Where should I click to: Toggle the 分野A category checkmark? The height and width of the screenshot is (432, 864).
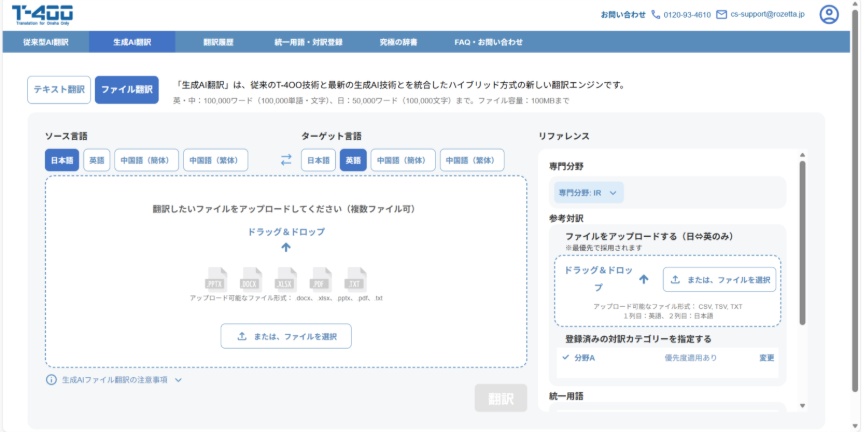pyautogui.click(x=565, y=357)
